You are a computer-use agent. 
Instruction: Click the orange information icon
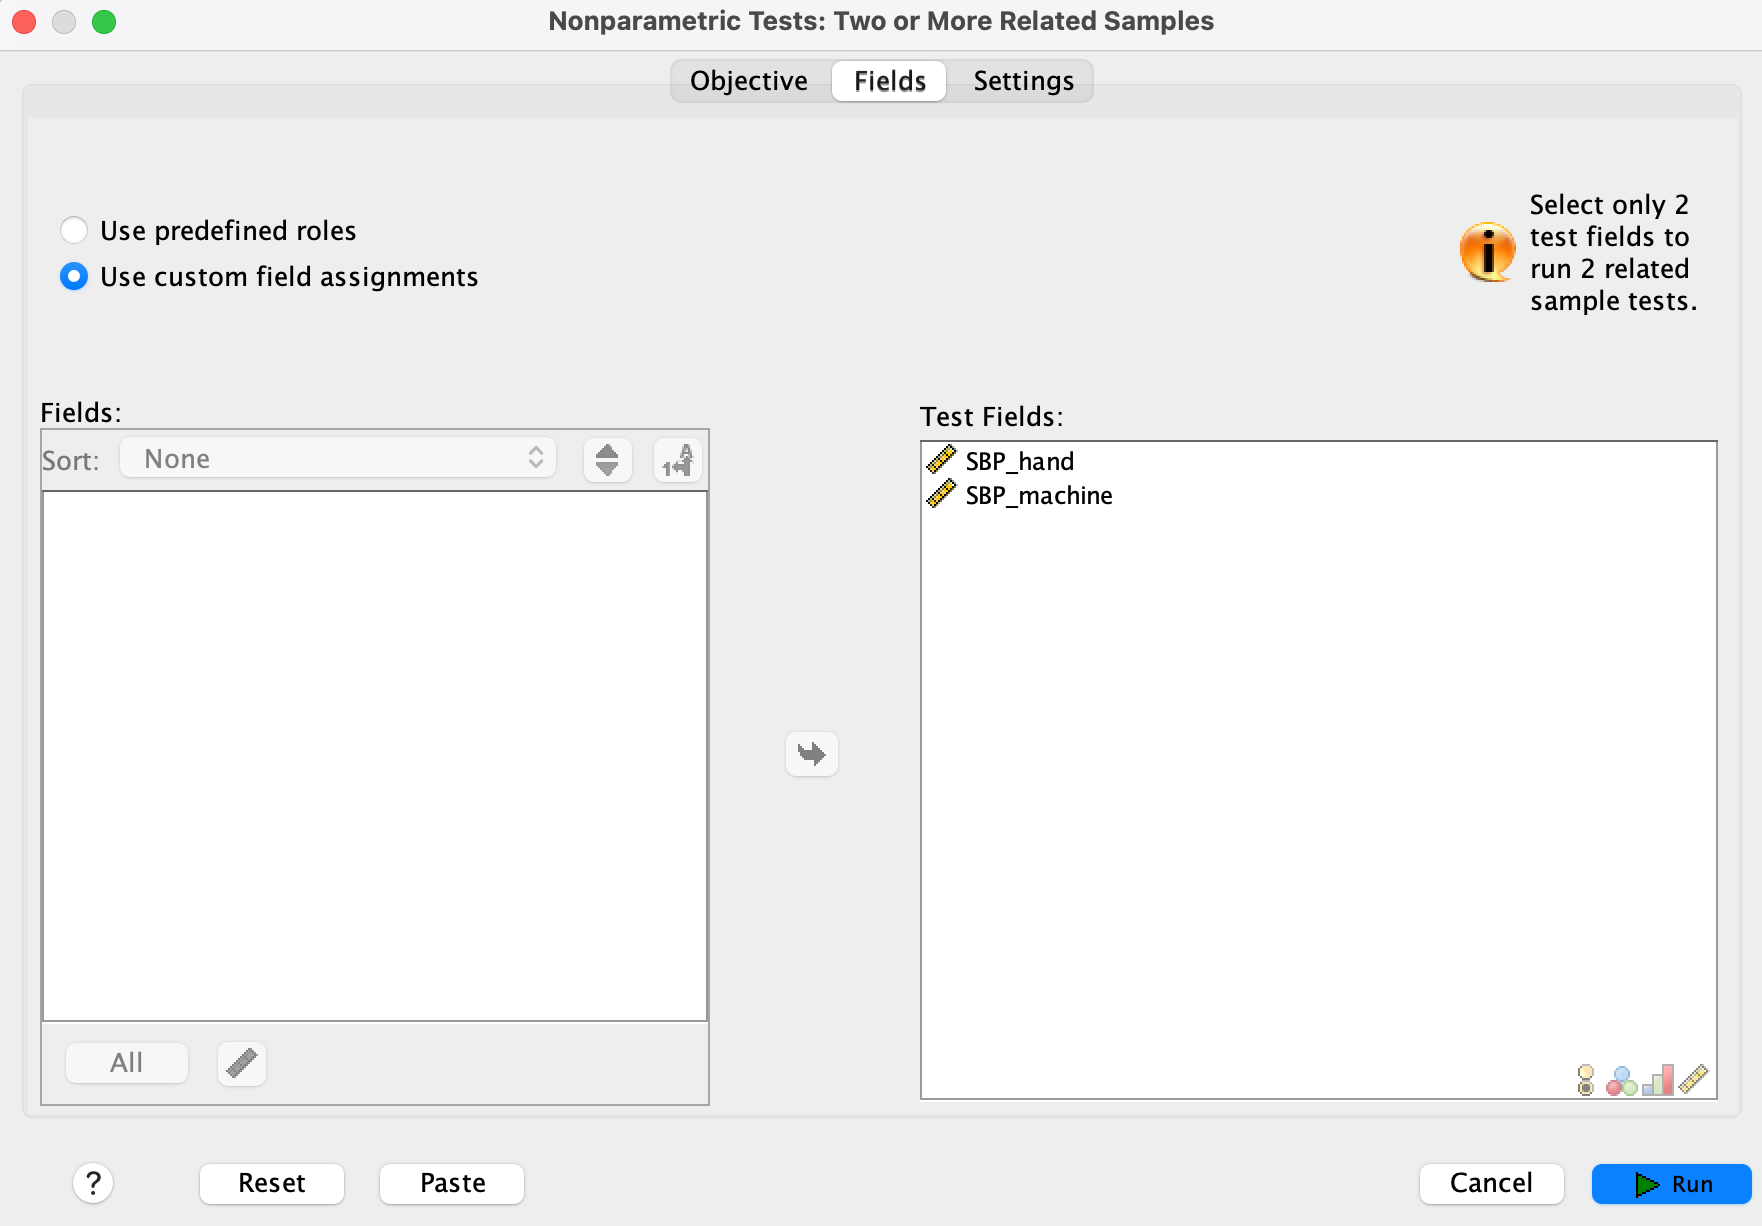click(x=1487, y=252)
